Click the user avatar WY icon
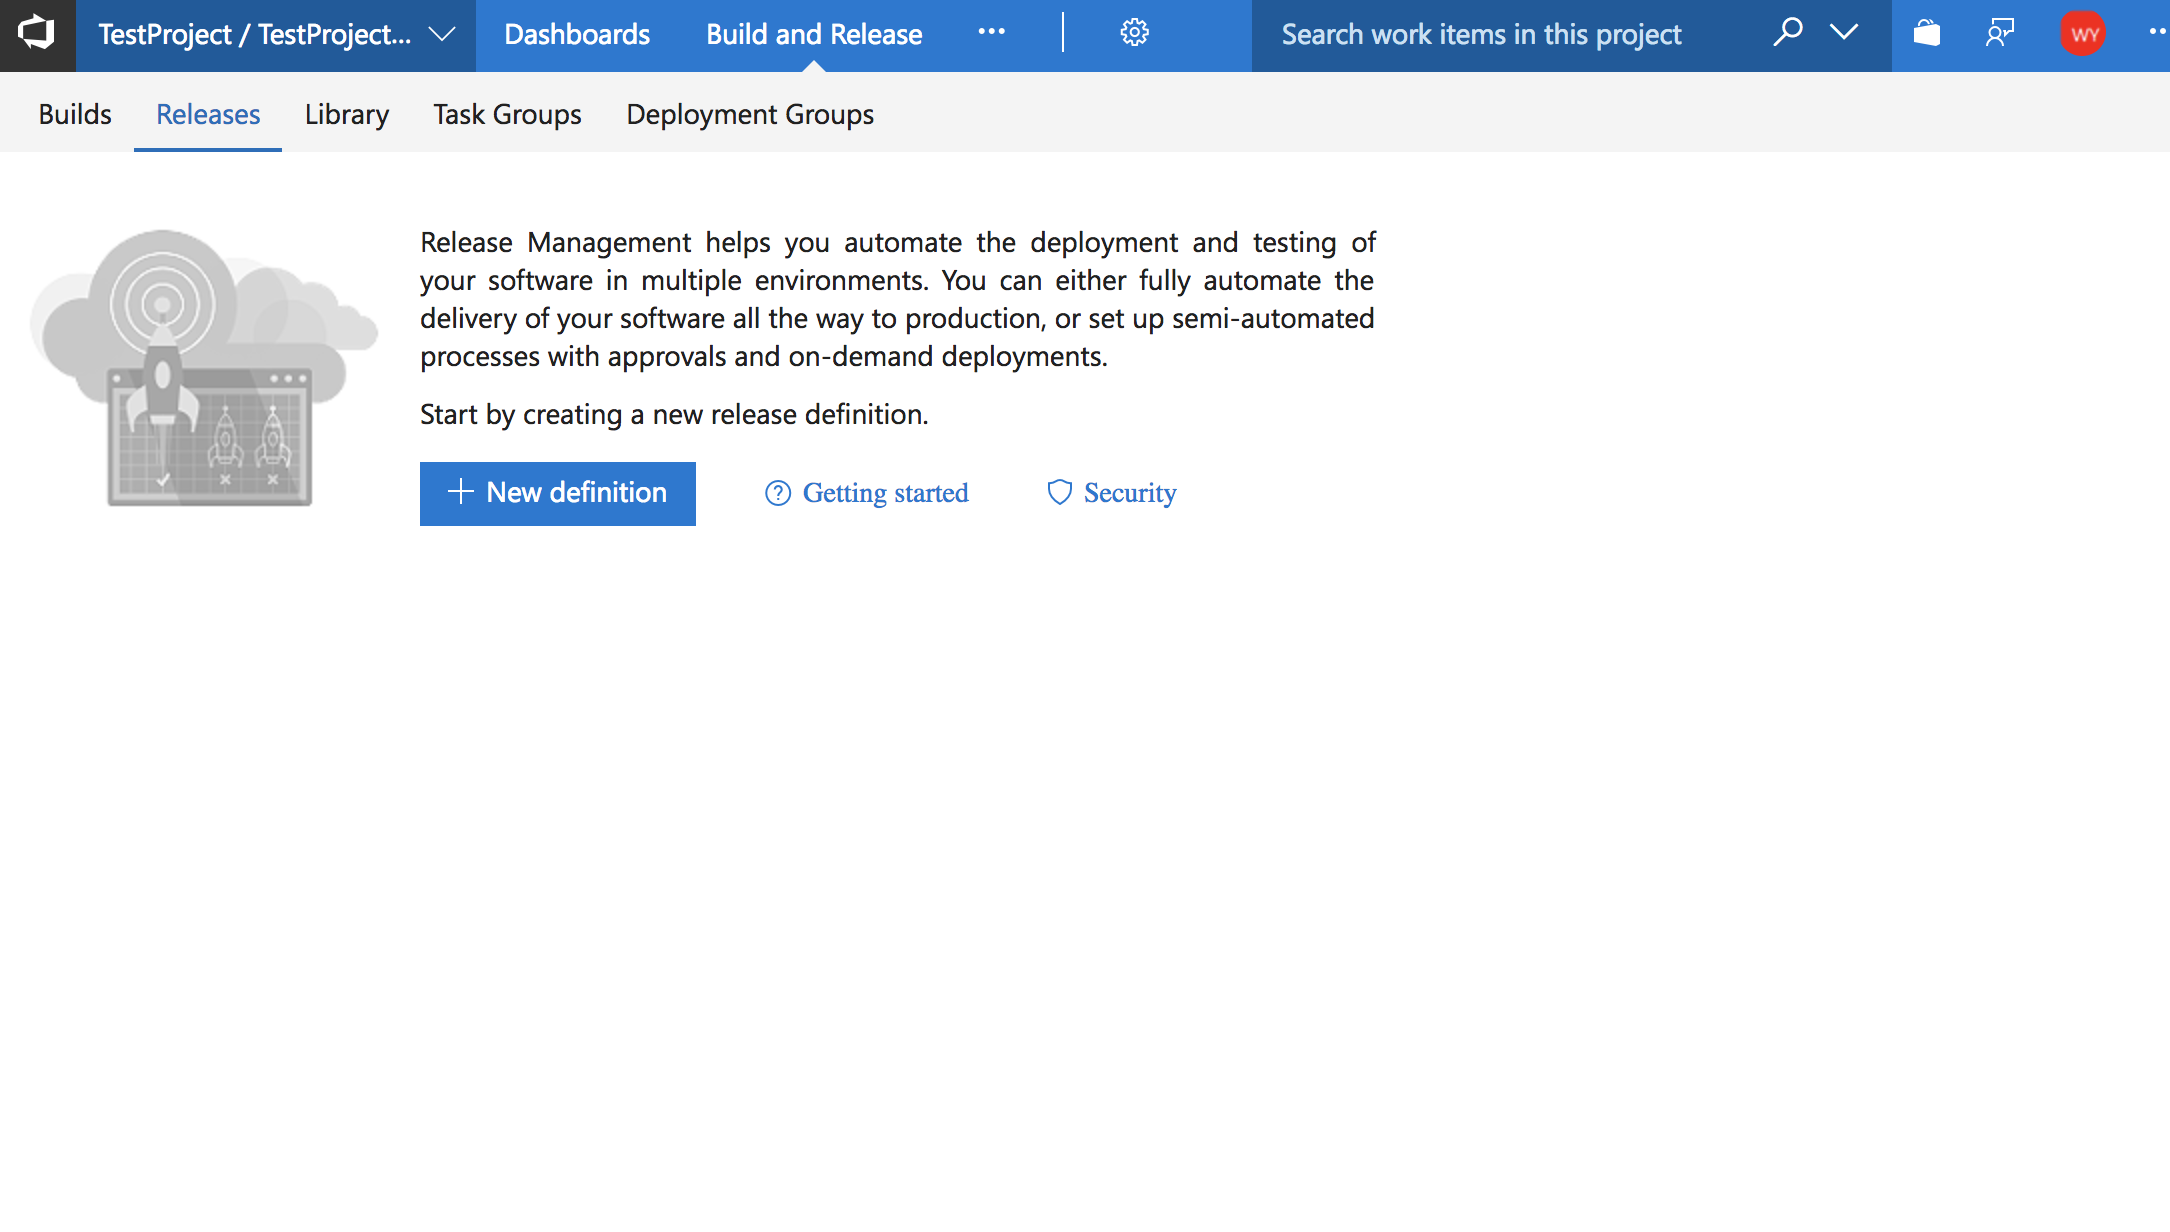2170x1232 pixels. click(2084, 33)
